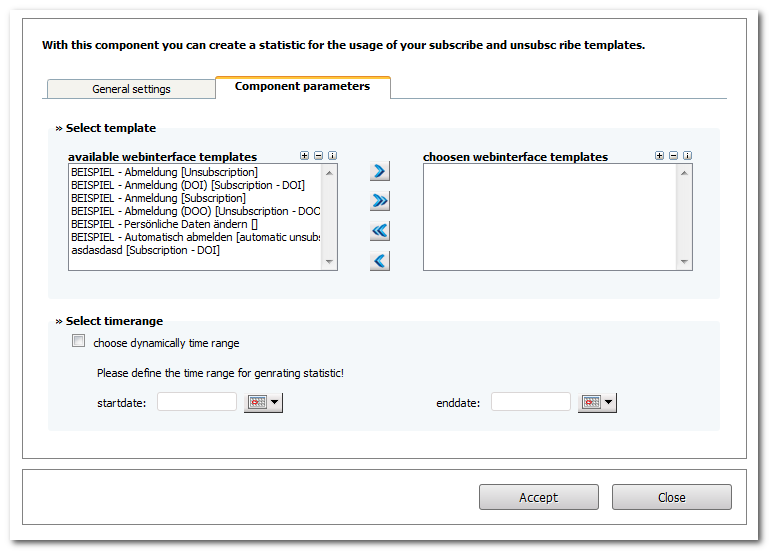Click choosen templates list scroll down arrow
This screenshot has height=551, width=769.
[x=684, y=262]
